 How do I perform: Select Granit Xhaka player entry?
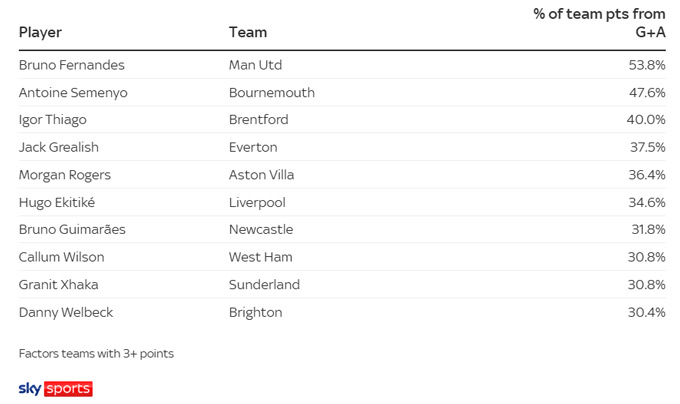pyautogui.click(x=59, y=284)
